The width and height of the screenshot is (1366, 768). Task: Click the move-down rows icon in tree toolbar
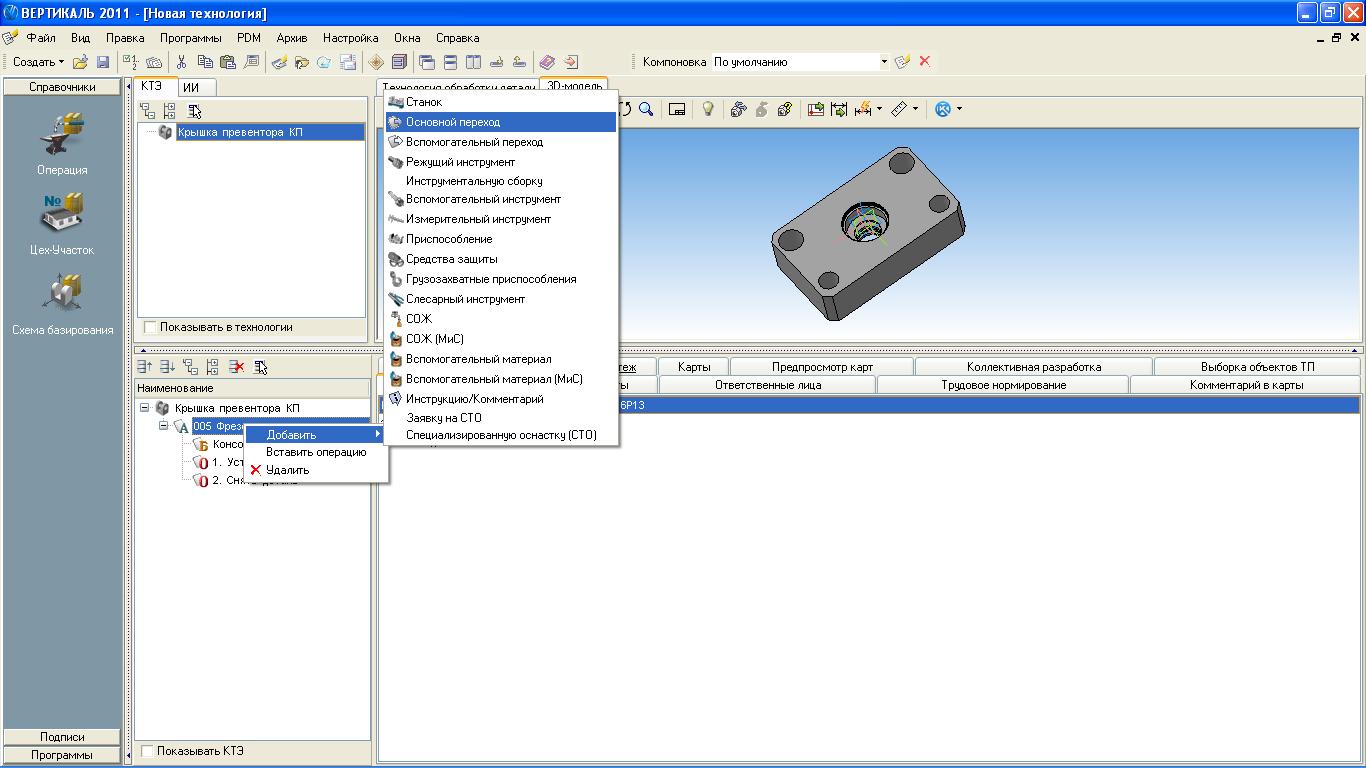pos(168,367)
